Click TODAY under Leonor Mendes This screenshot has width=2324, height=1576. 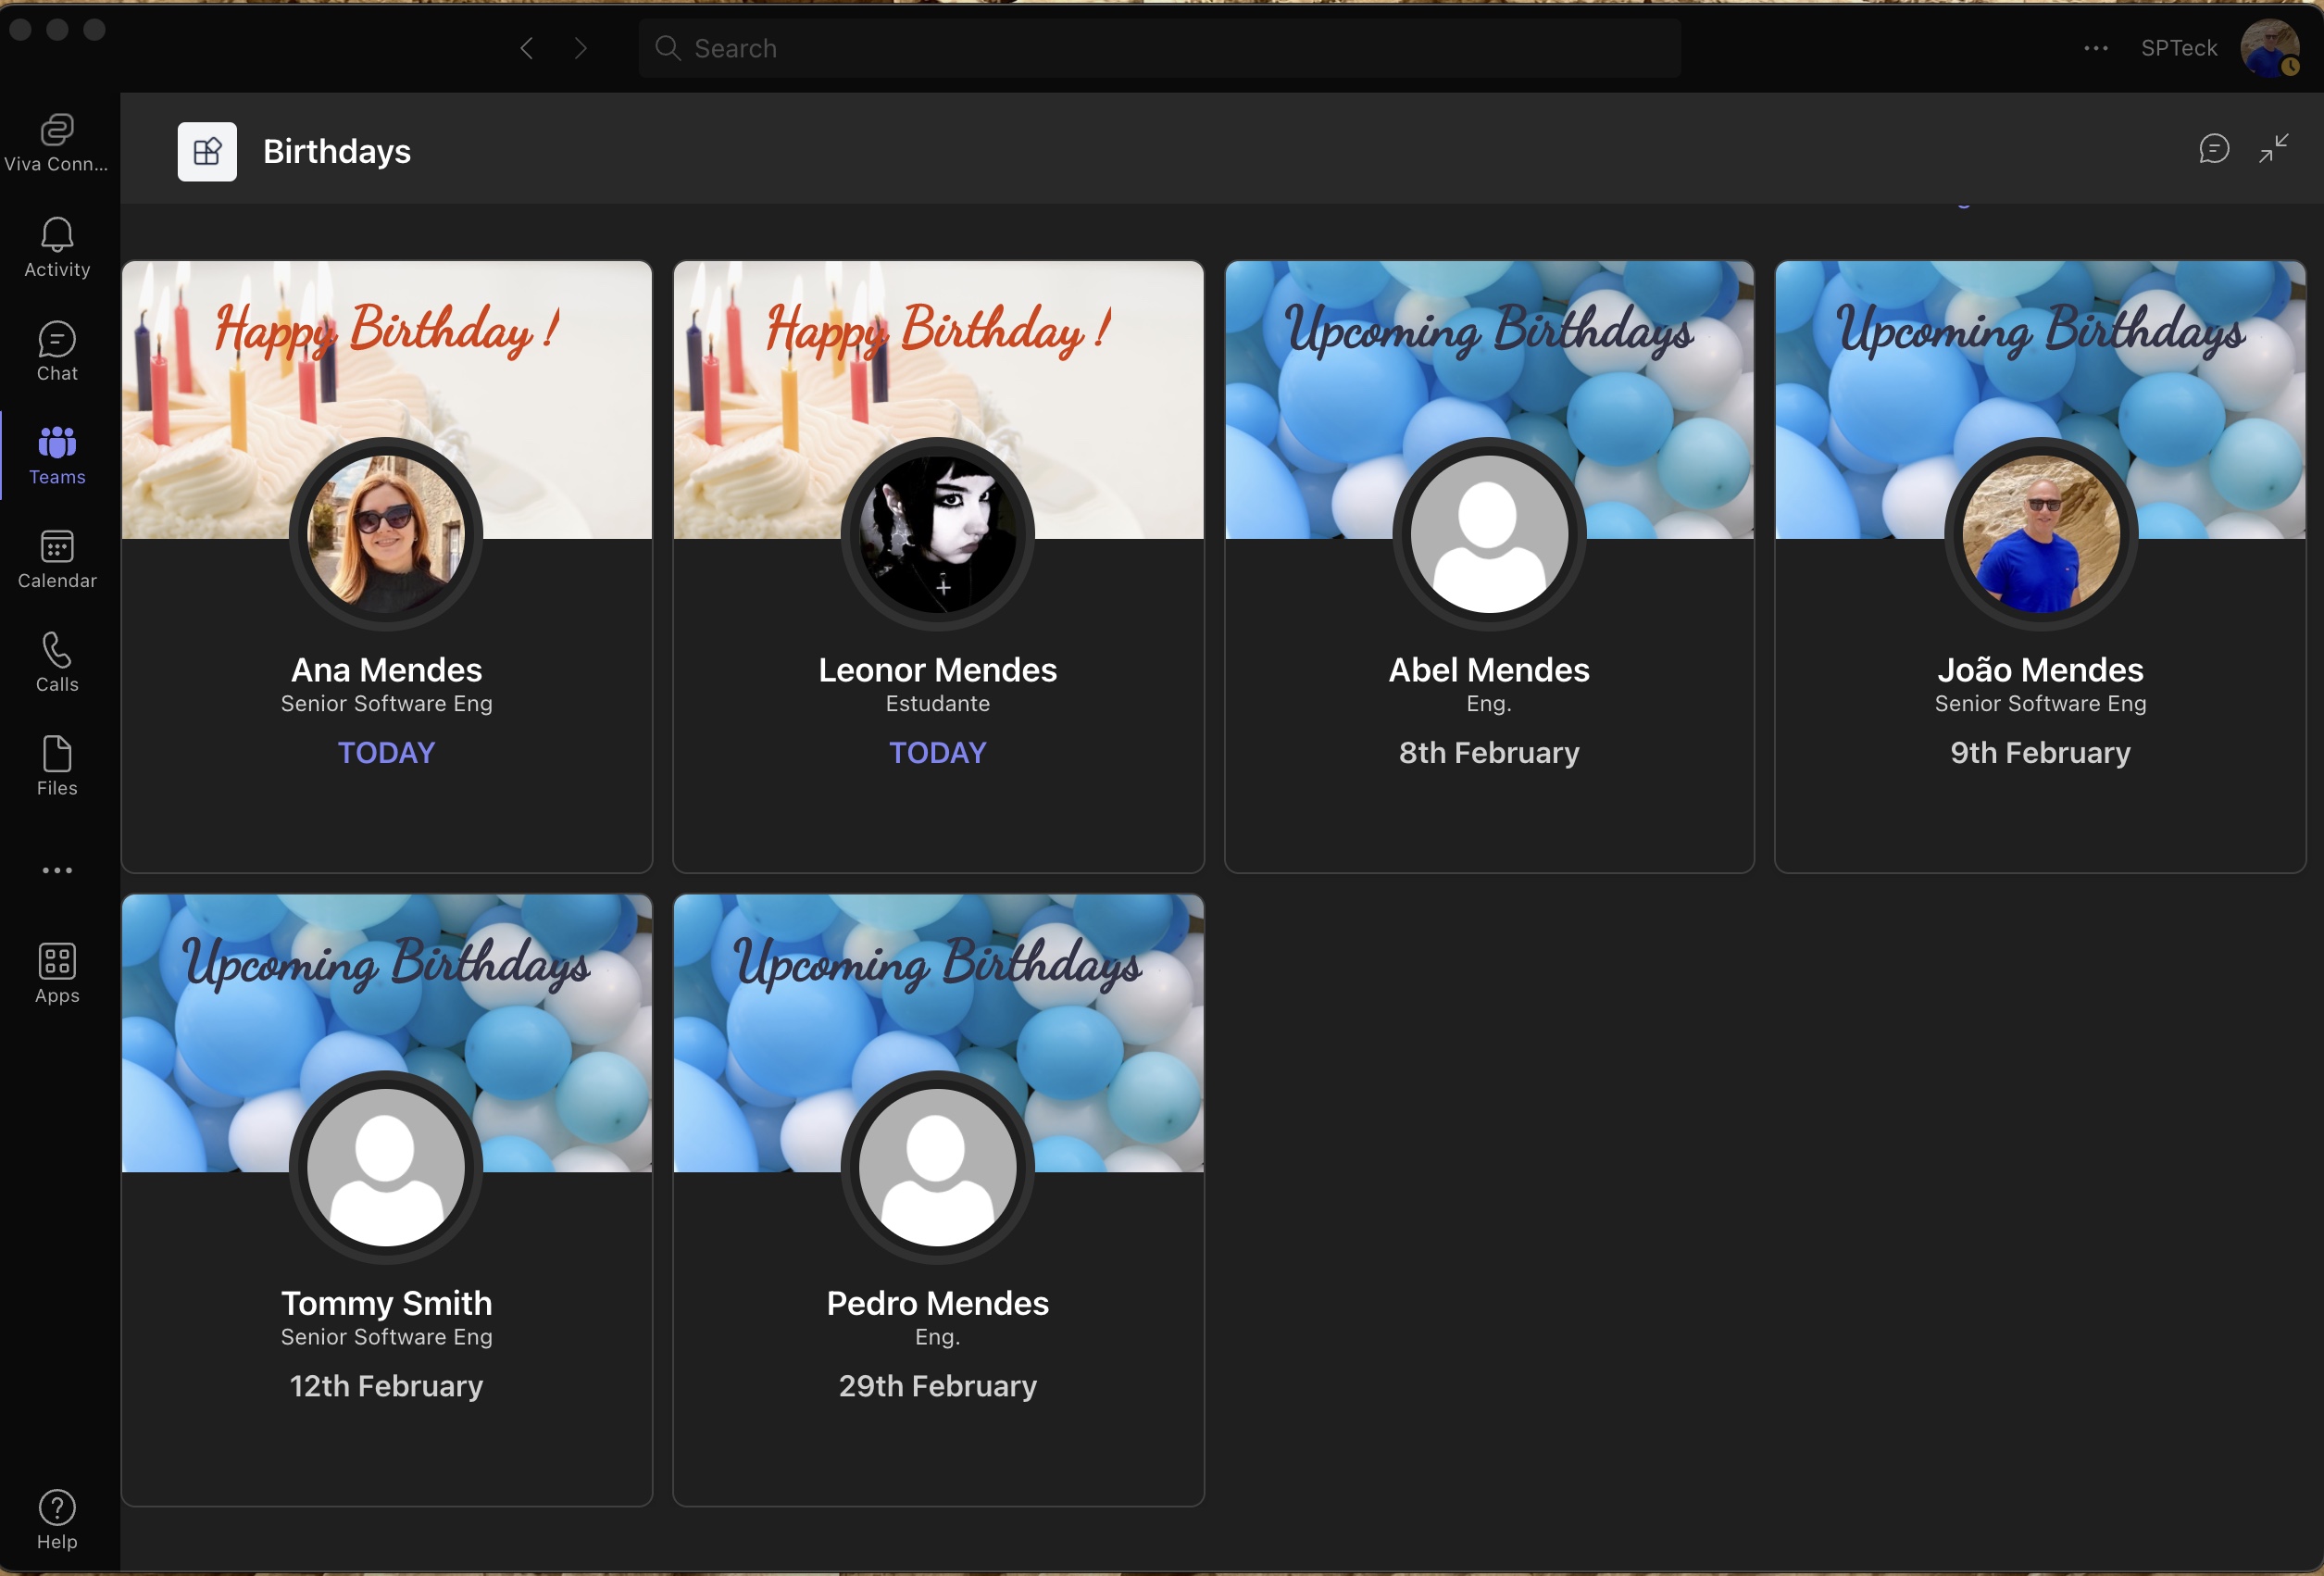pos(938,752)
